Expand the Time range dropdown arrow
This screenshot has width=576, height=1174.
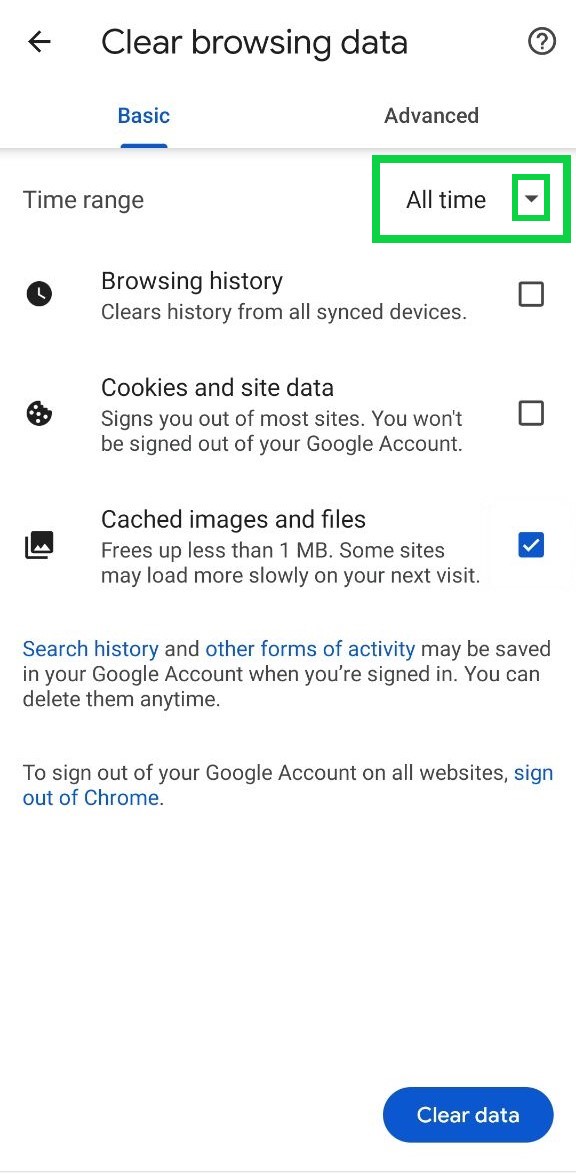[531, 199]
